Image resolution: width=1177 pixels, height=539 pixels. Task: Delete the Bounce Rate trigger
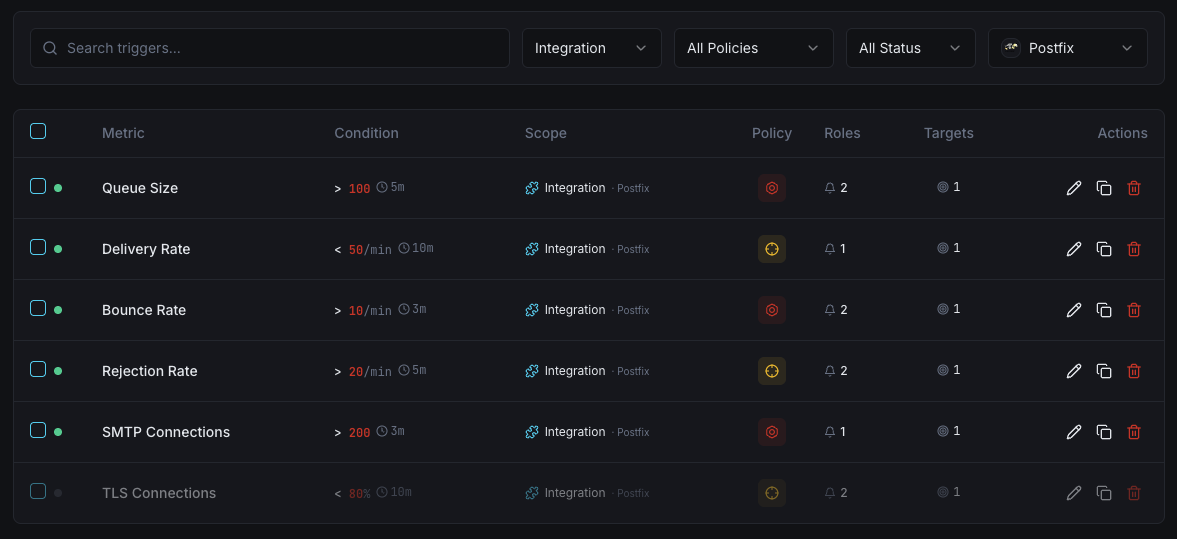tap(1133, 309)
